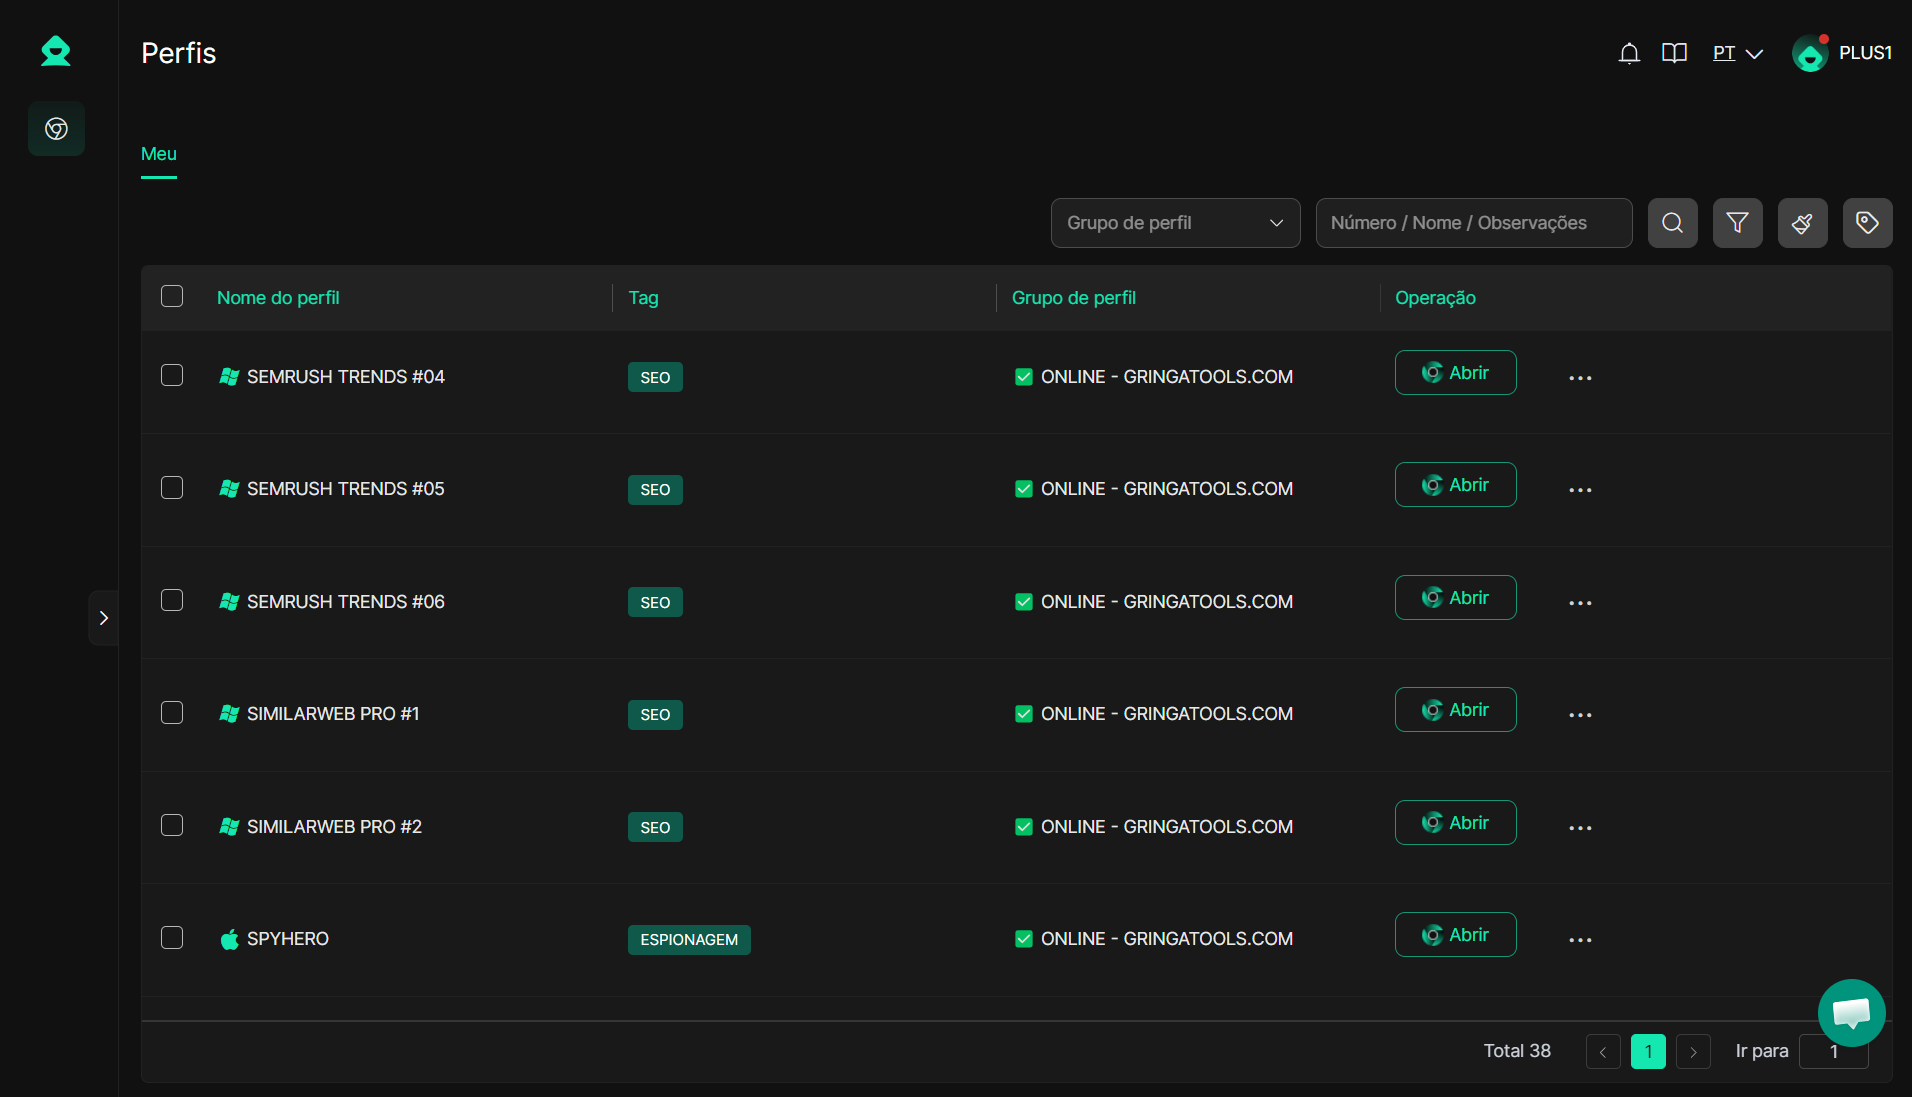Viewport: 1912px width, 1097px height.
Task: Check the SIMILARWEB PRO #2 row
Action: (172, 825)
